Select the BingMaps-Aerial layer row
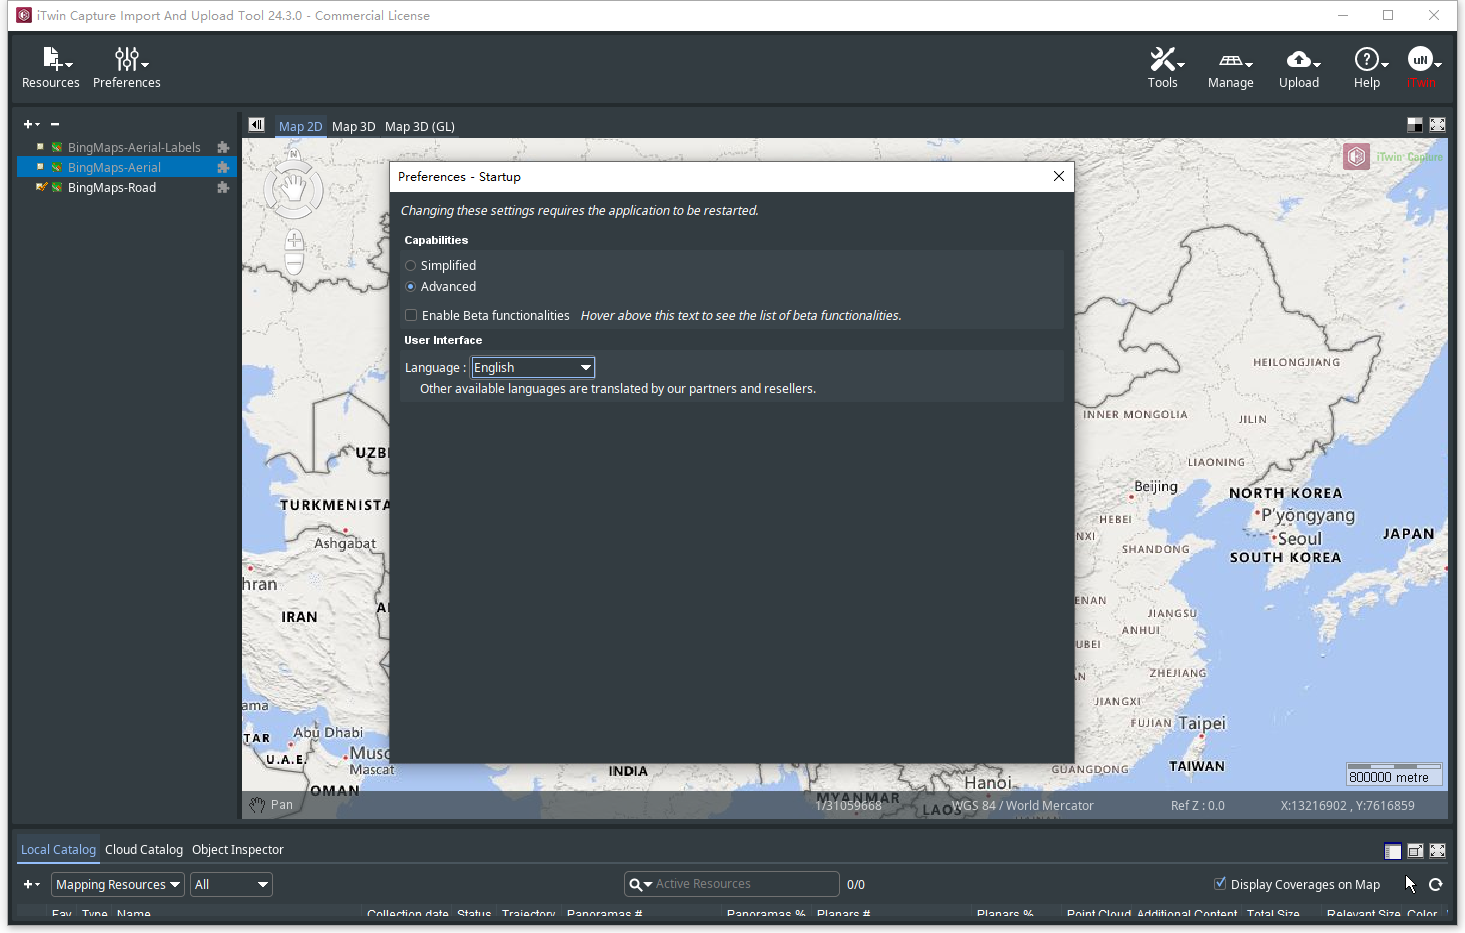This screenshot has width=1465, height=933. tap(125, 167)
